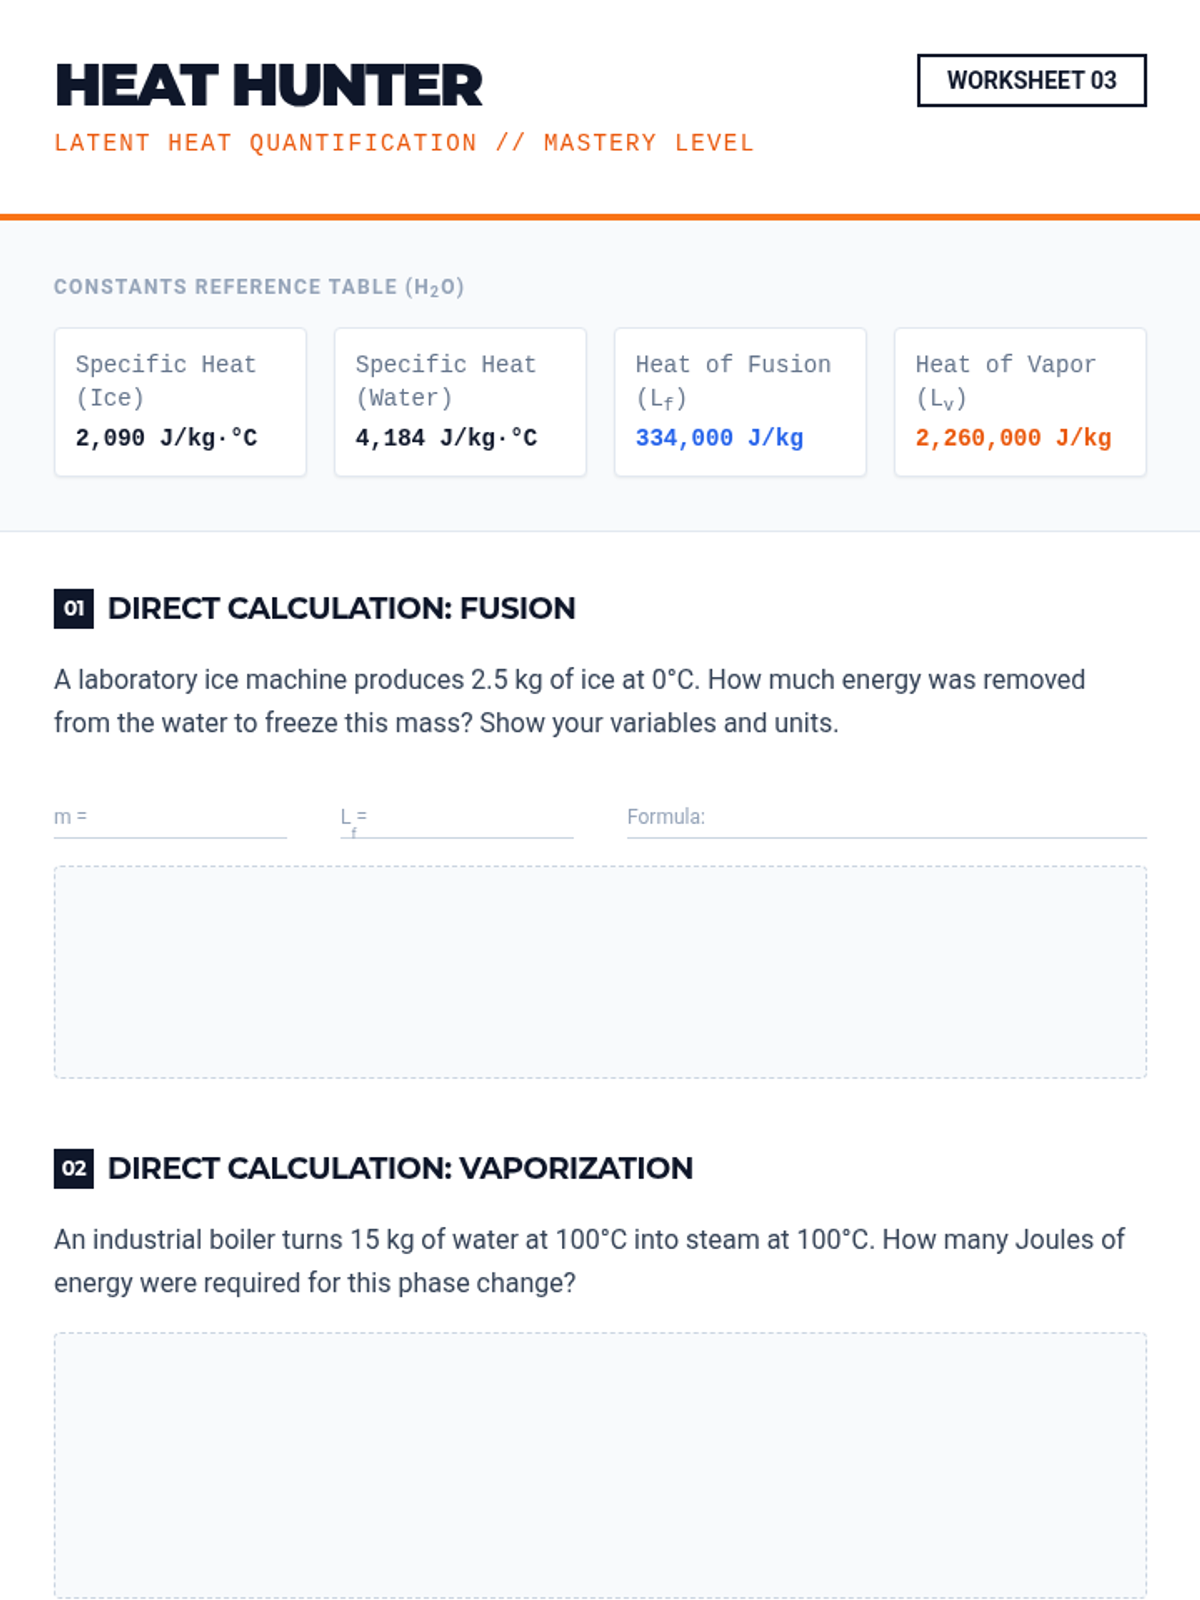This screenshot has height=1600, width=1200.
Task: Click inside the vaporization answer work box
Action: (x=600, y=1465)
